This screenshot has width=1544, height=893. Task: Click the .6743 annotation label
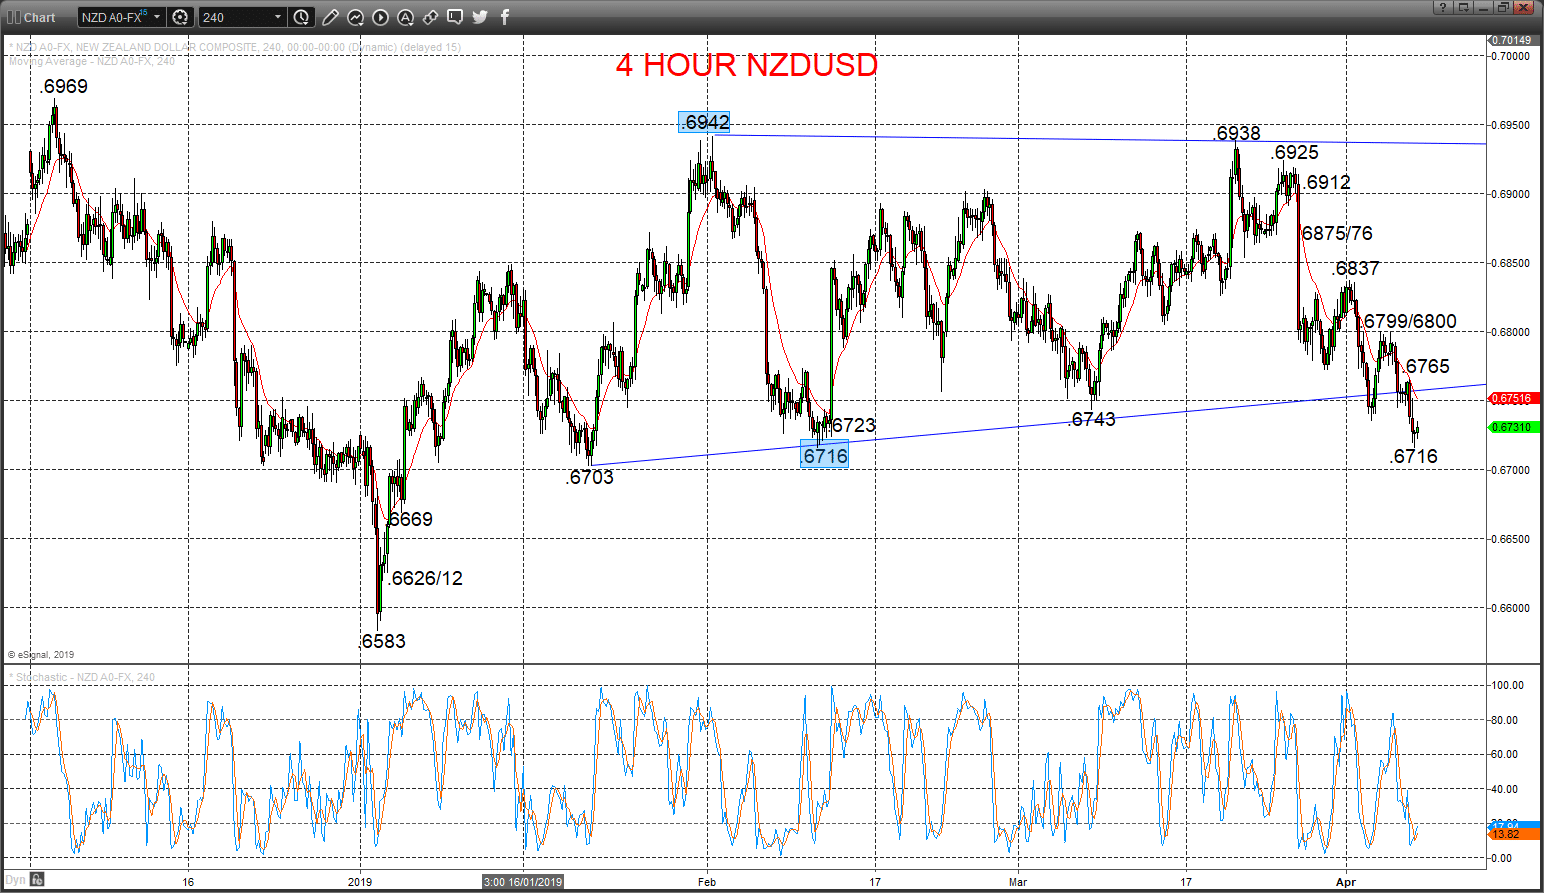click(x=1092, y=419)
